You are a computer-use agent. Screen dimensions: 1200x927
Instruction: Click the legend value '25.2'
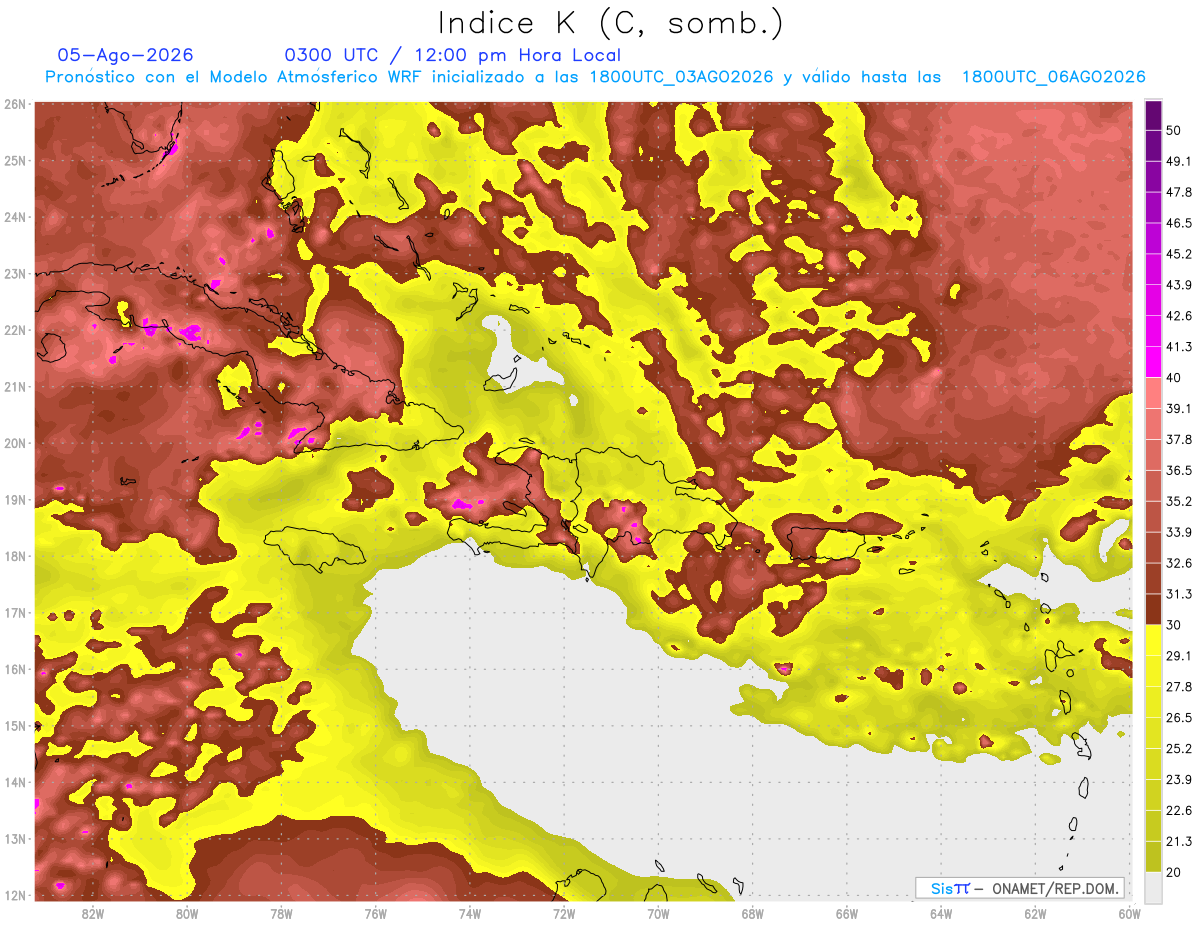coord(1180,749)
